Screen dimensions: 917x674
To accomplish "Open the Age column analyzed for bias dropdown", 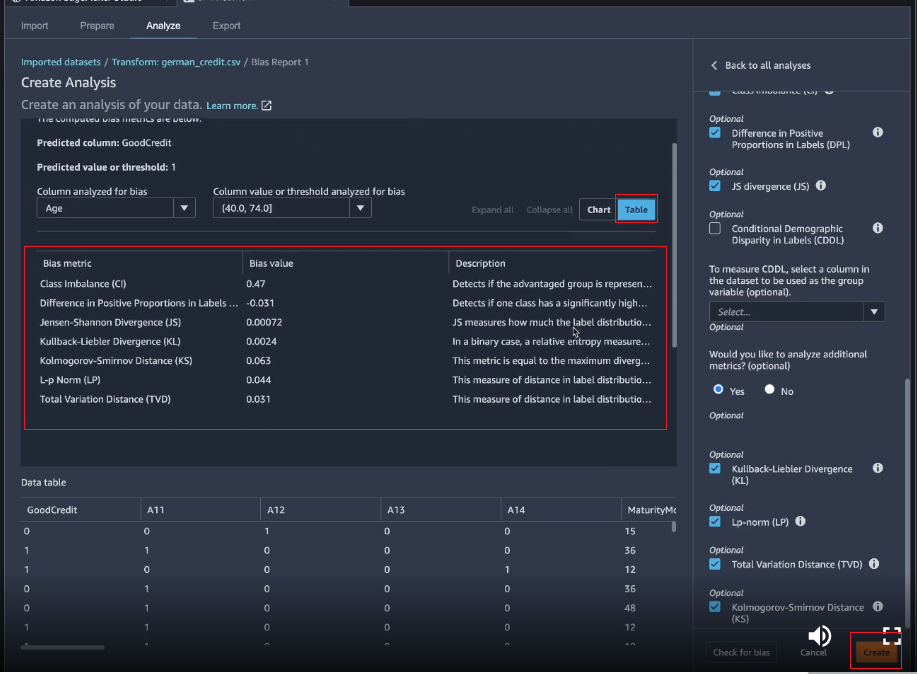I will [x=116, y=208].
